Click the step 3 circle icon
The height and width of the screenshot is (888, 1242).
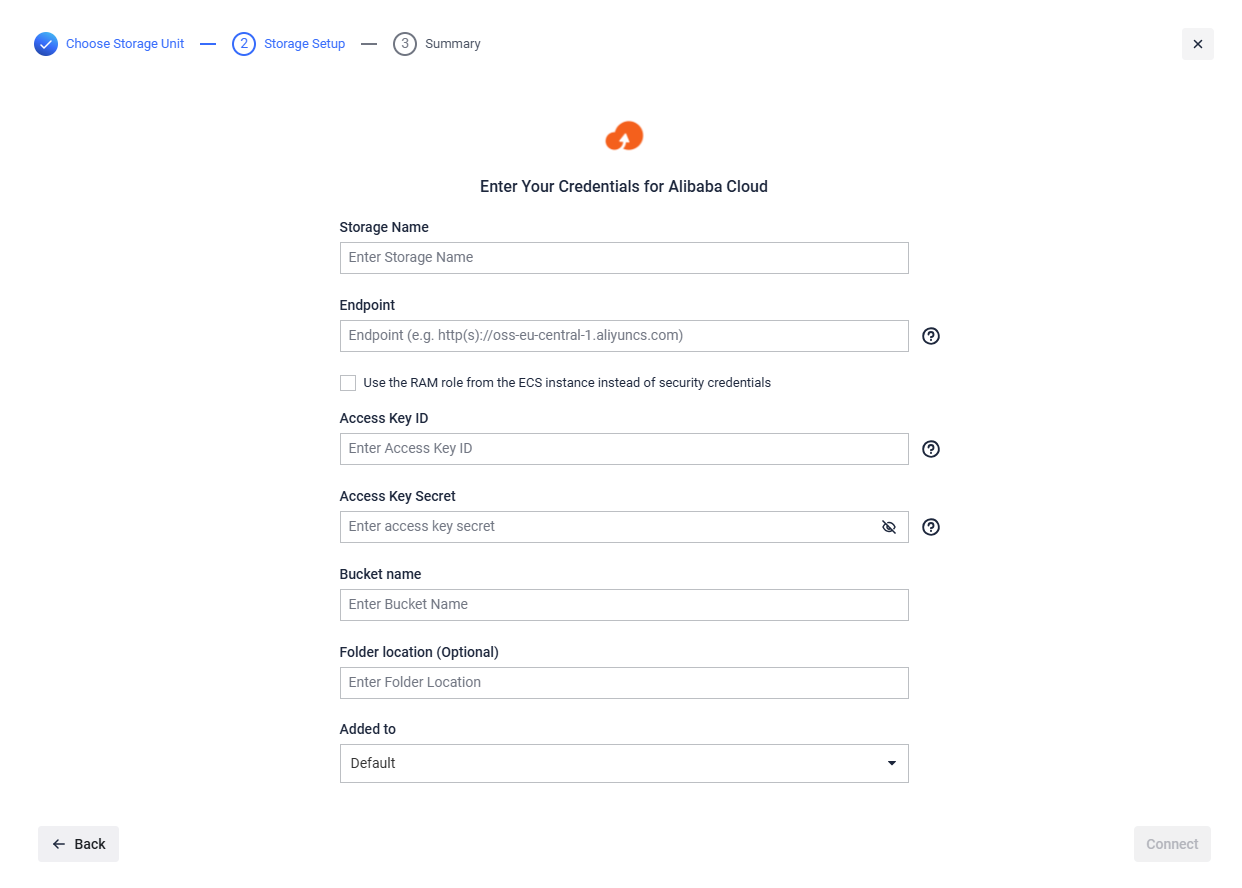point(405,44)
